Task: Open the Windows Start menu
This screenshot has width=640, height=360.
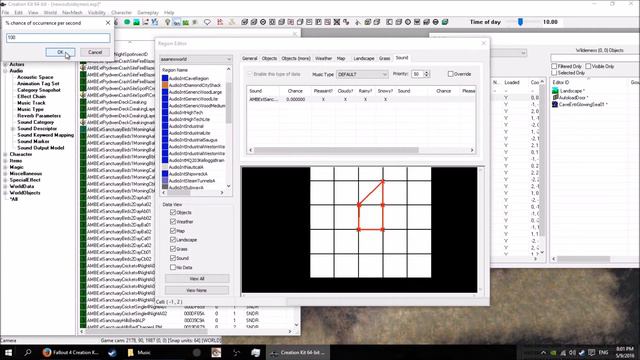Action: 8,352
